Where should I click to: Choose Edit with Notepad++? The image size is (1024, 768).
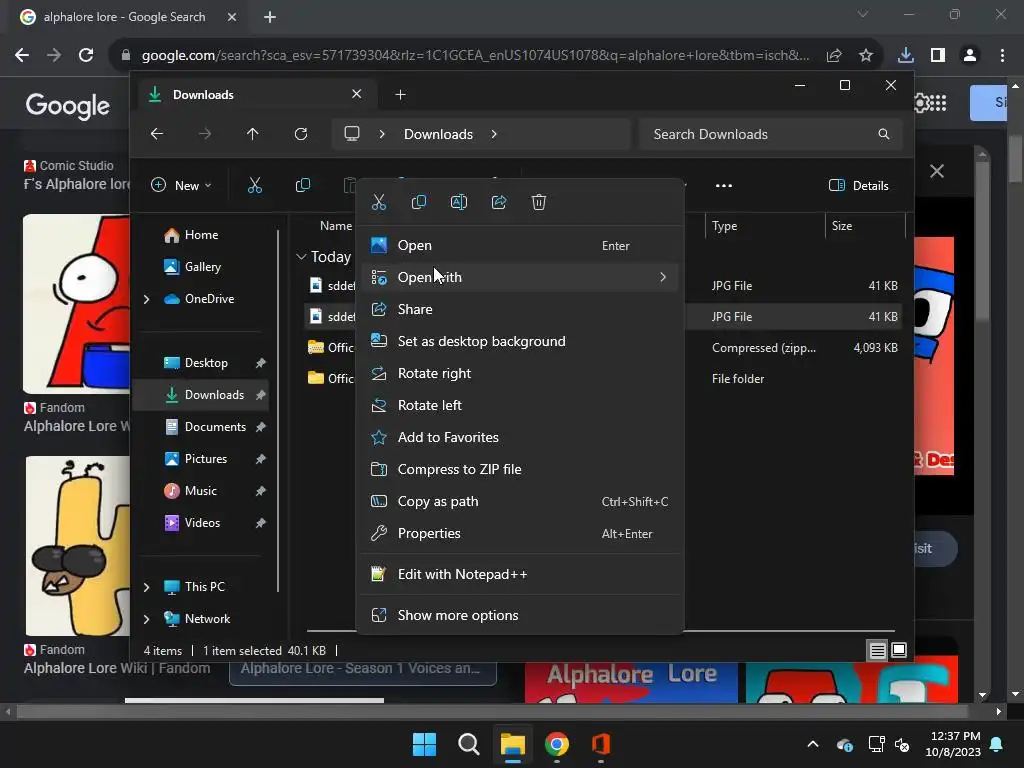[519, 575]
